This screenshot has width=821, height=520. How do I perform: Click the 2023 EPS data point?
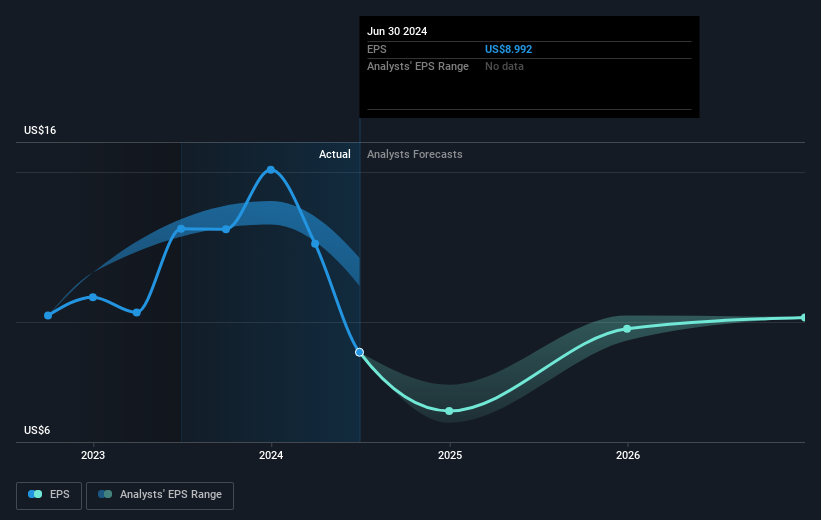93,297
